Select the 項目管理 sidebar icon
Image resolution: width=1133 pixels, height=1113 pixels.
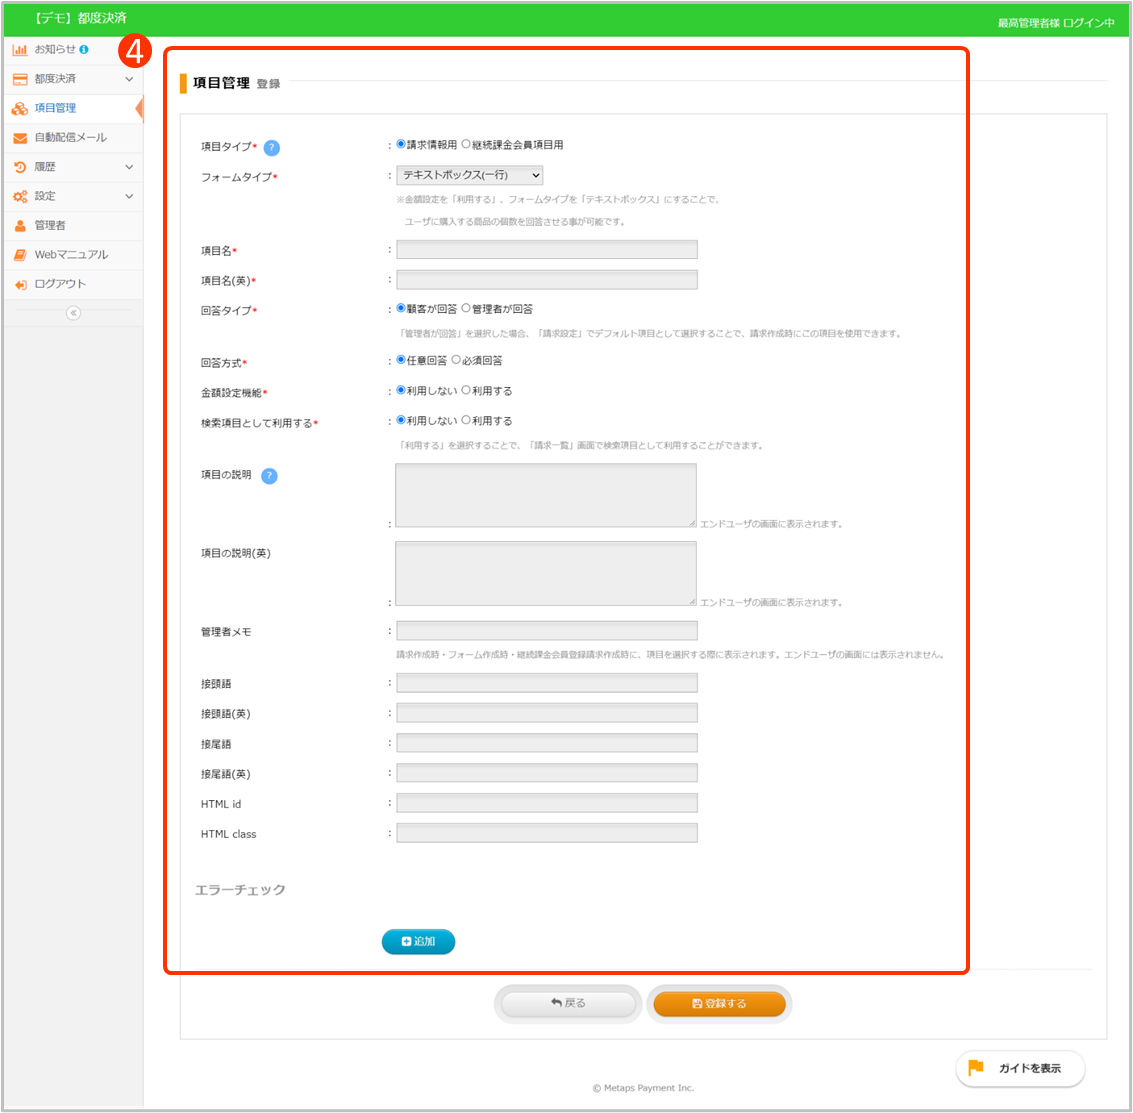point(21,108)
